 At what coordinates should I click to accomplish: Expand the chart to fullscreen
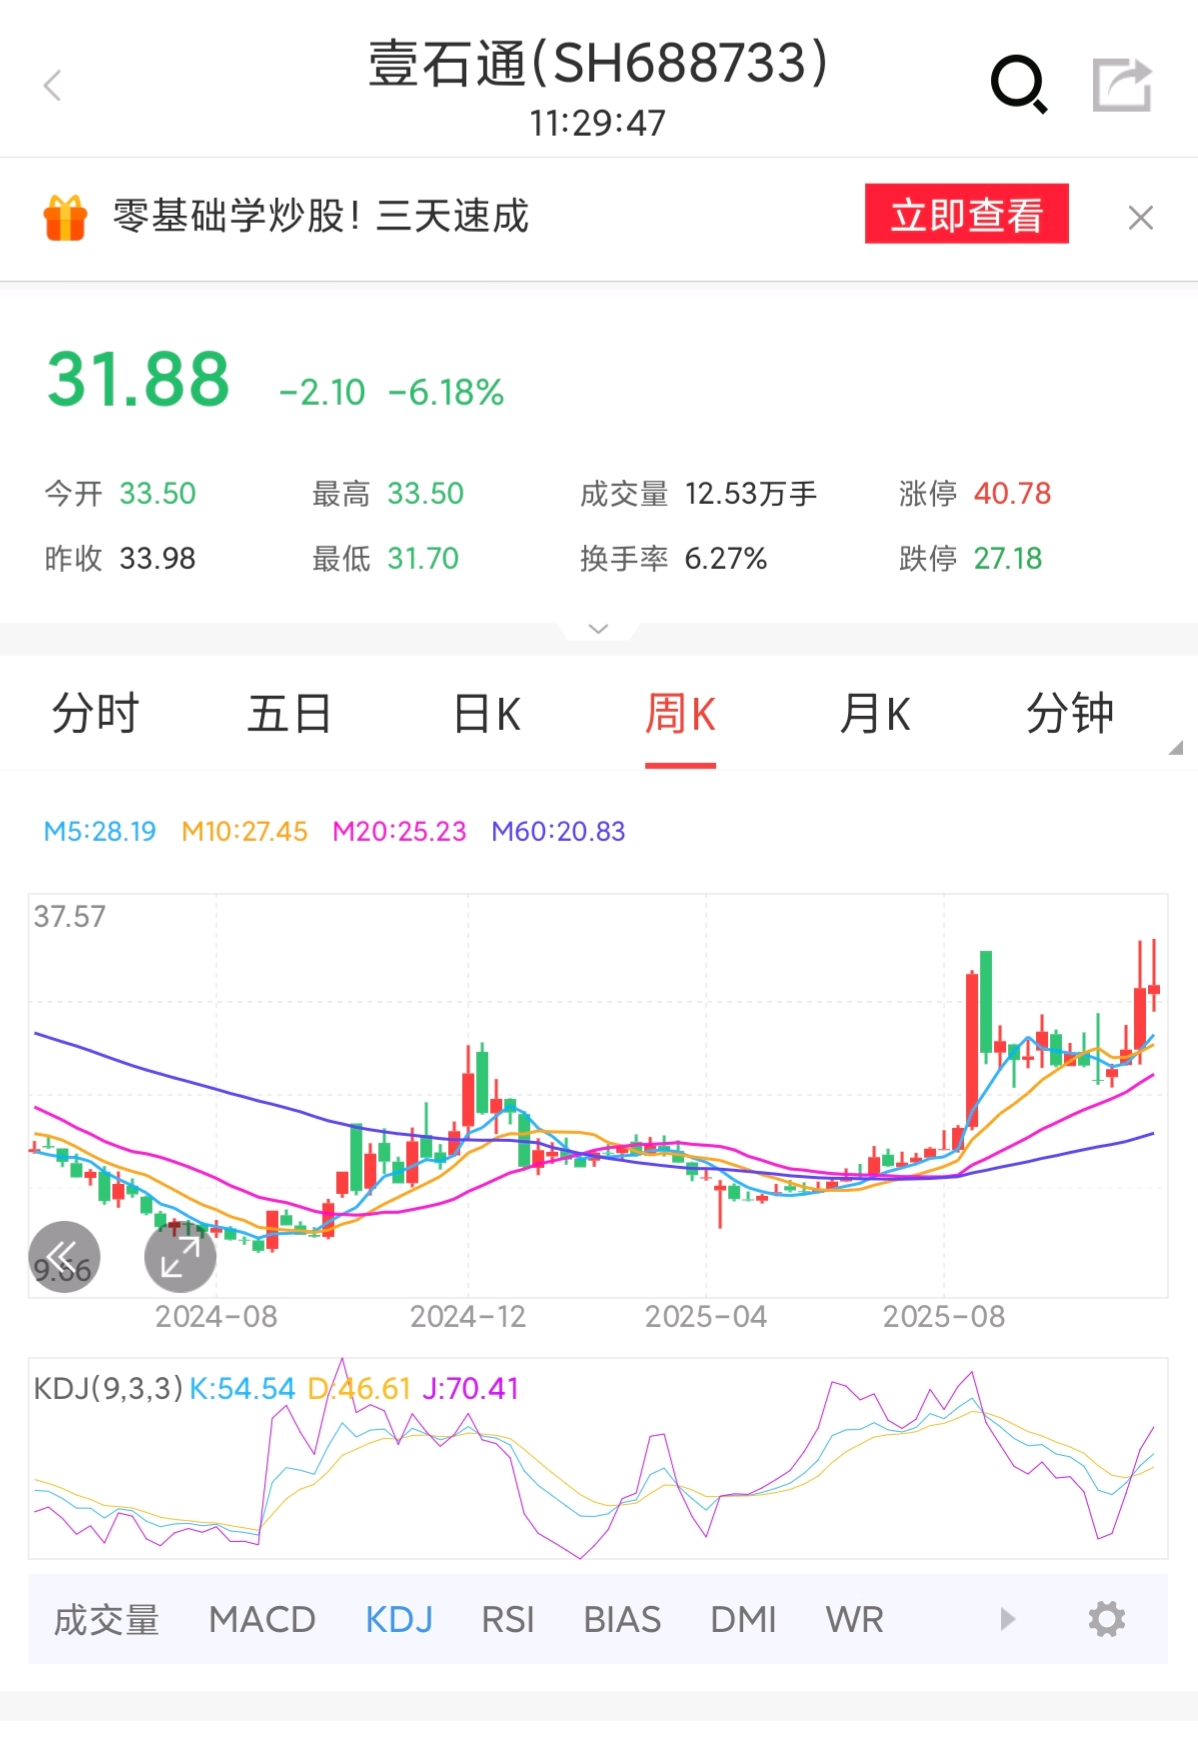[x=180, y=1257]
